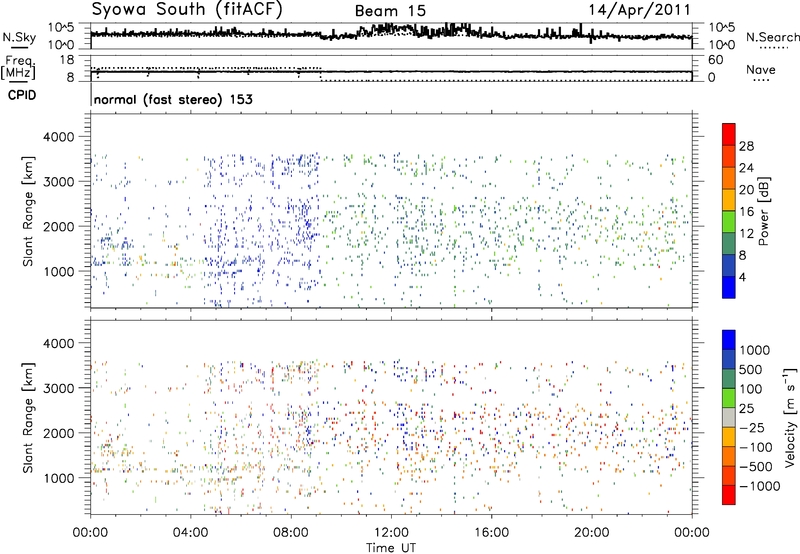Click the '04:00' time axis label
800x554 pixels.
(191, 533)
